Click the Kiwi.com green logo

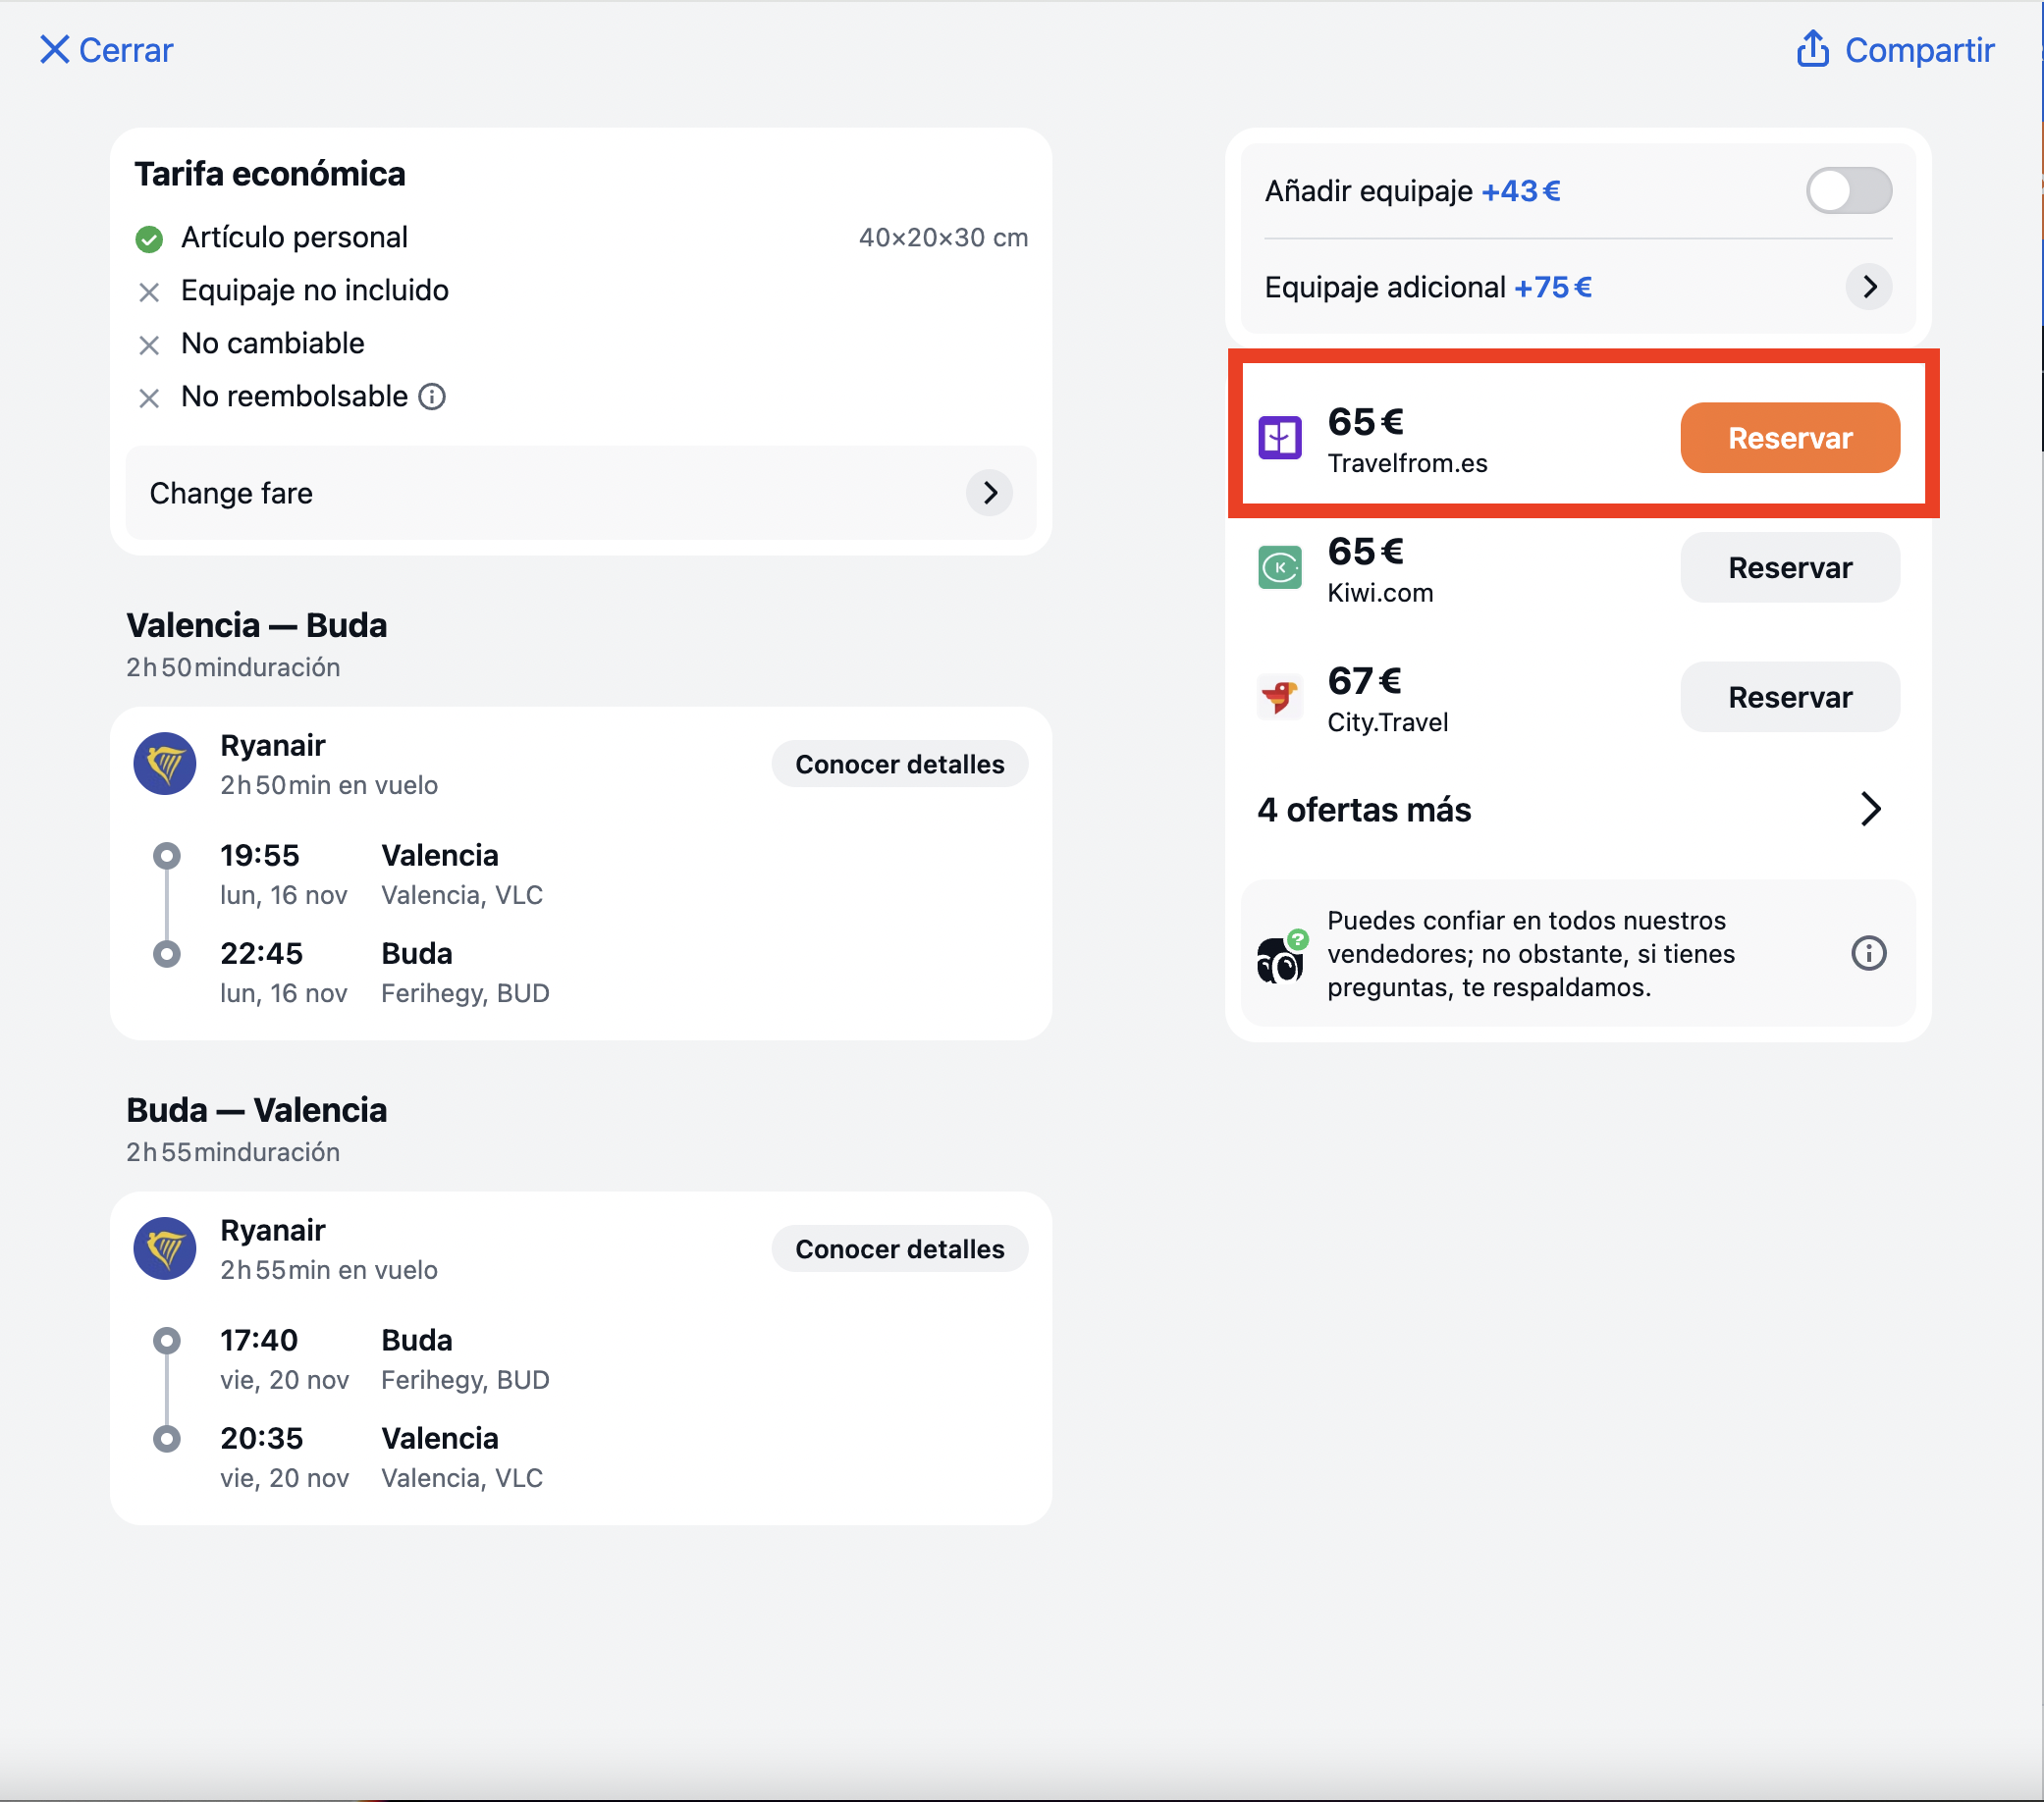coord(1279,568)
